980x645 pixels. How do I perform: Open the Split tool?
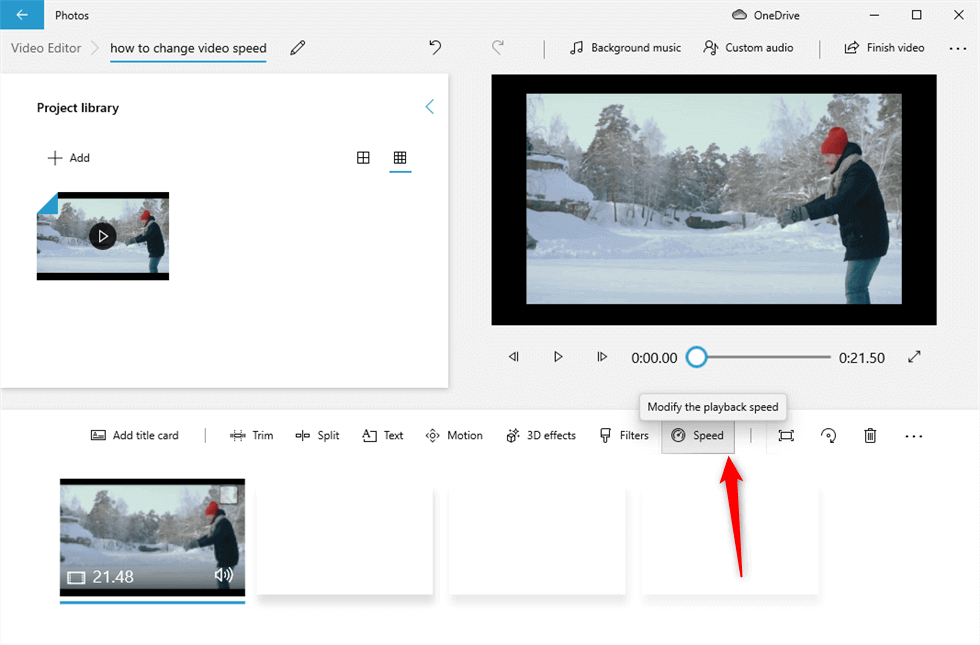[318, 436]
